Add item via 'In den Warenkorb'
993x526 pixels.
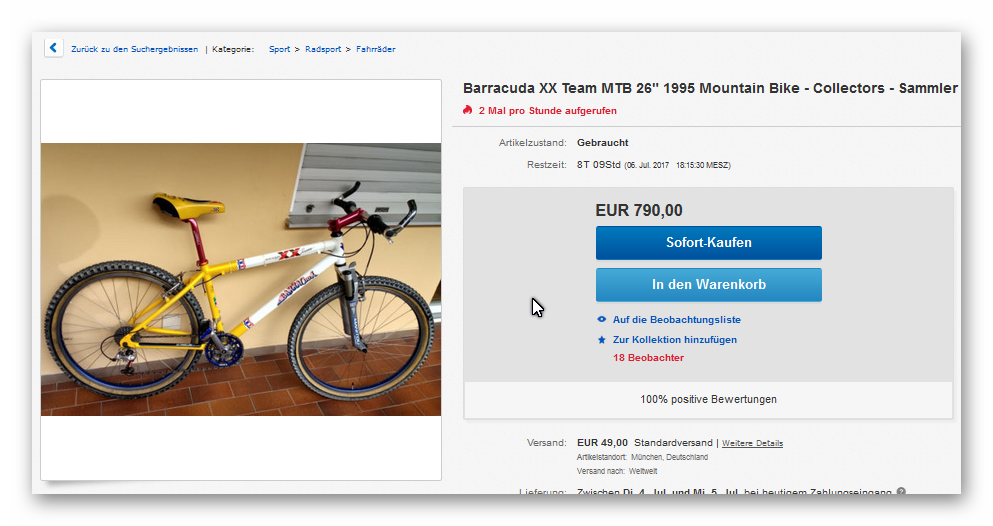point(708,285)
